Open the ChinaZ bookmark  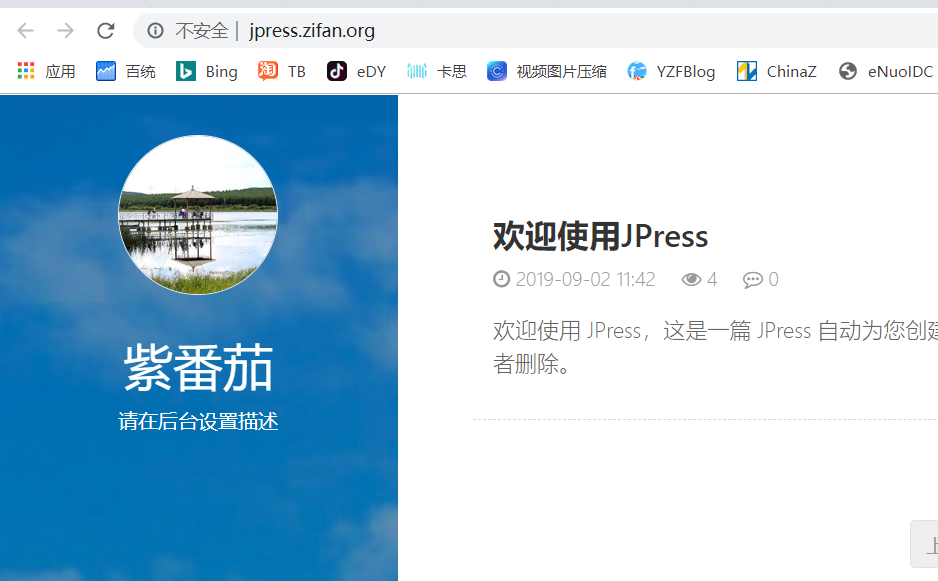(x=777, y=71)
